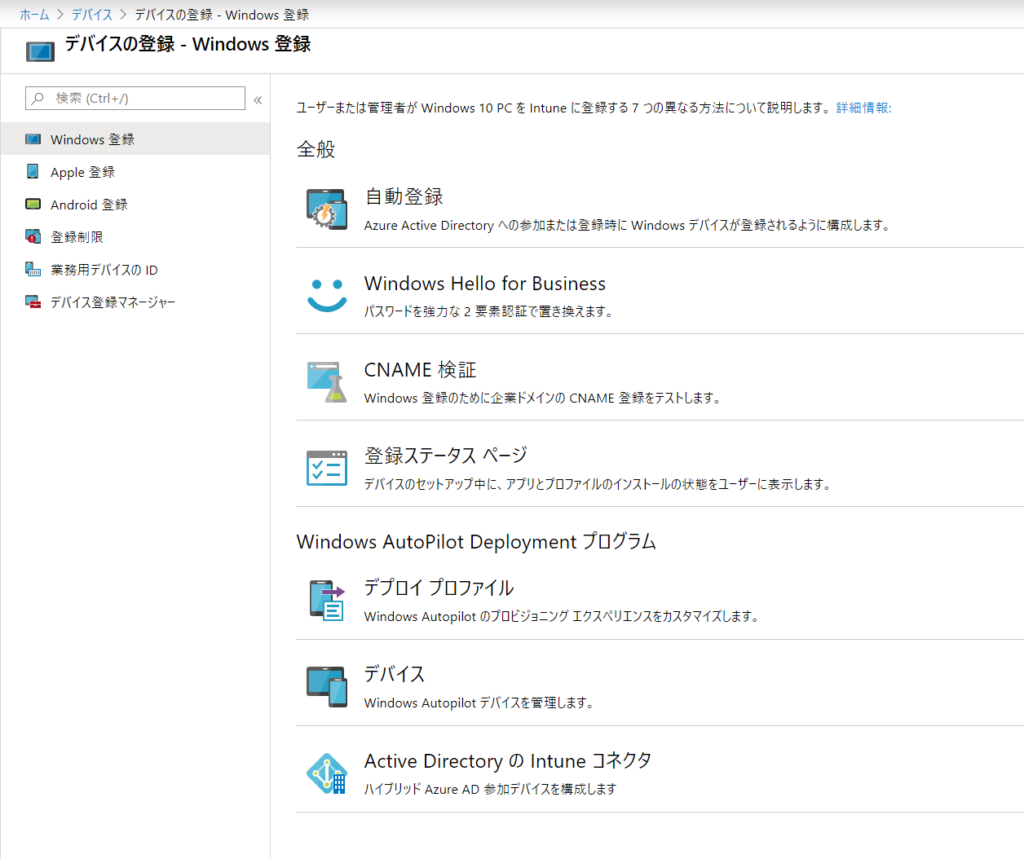Click the Autopilot デバイス devices icon
This screenshot has height=859, width=1024.
327,687
